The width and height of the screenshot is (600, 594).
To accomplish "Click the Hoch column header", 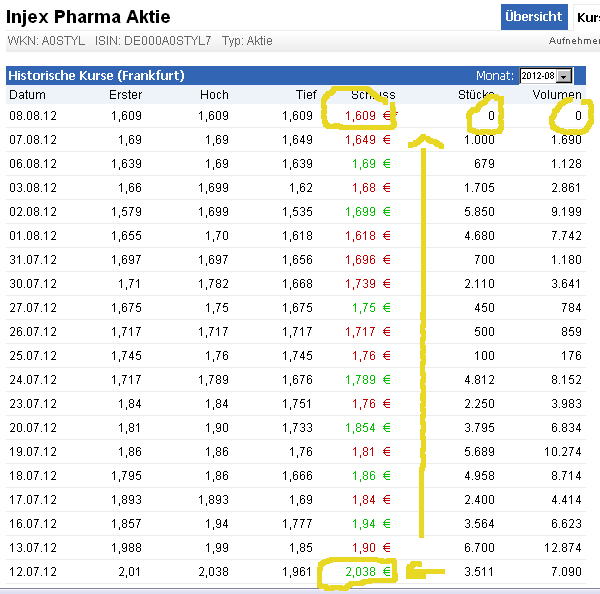I will tap(214, 95).
